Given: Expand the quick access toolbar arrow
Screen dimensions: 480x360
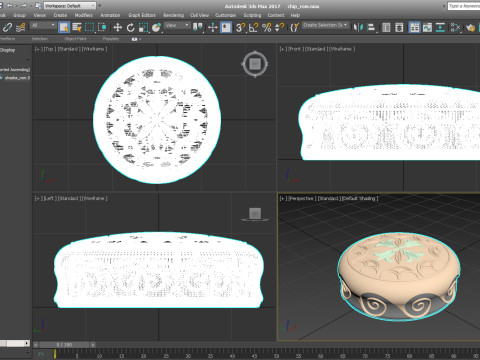Looking at the screenshot, I should tap(99, 6).
